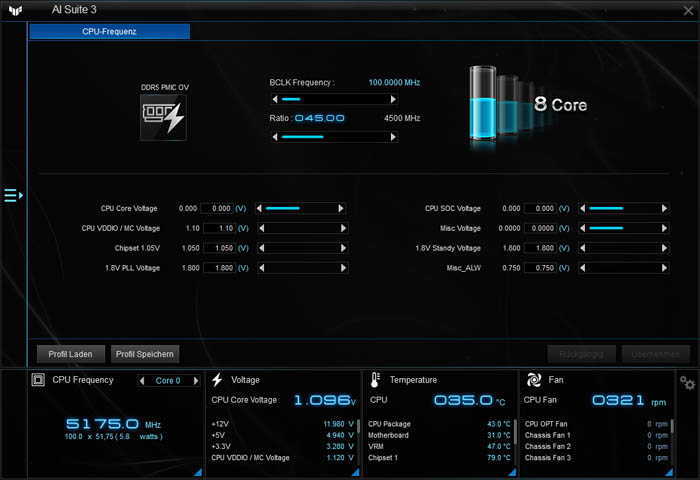Increase BCLK Frequency with right arrow
Screen dimensions: 700x480
(x=393, y=99)
